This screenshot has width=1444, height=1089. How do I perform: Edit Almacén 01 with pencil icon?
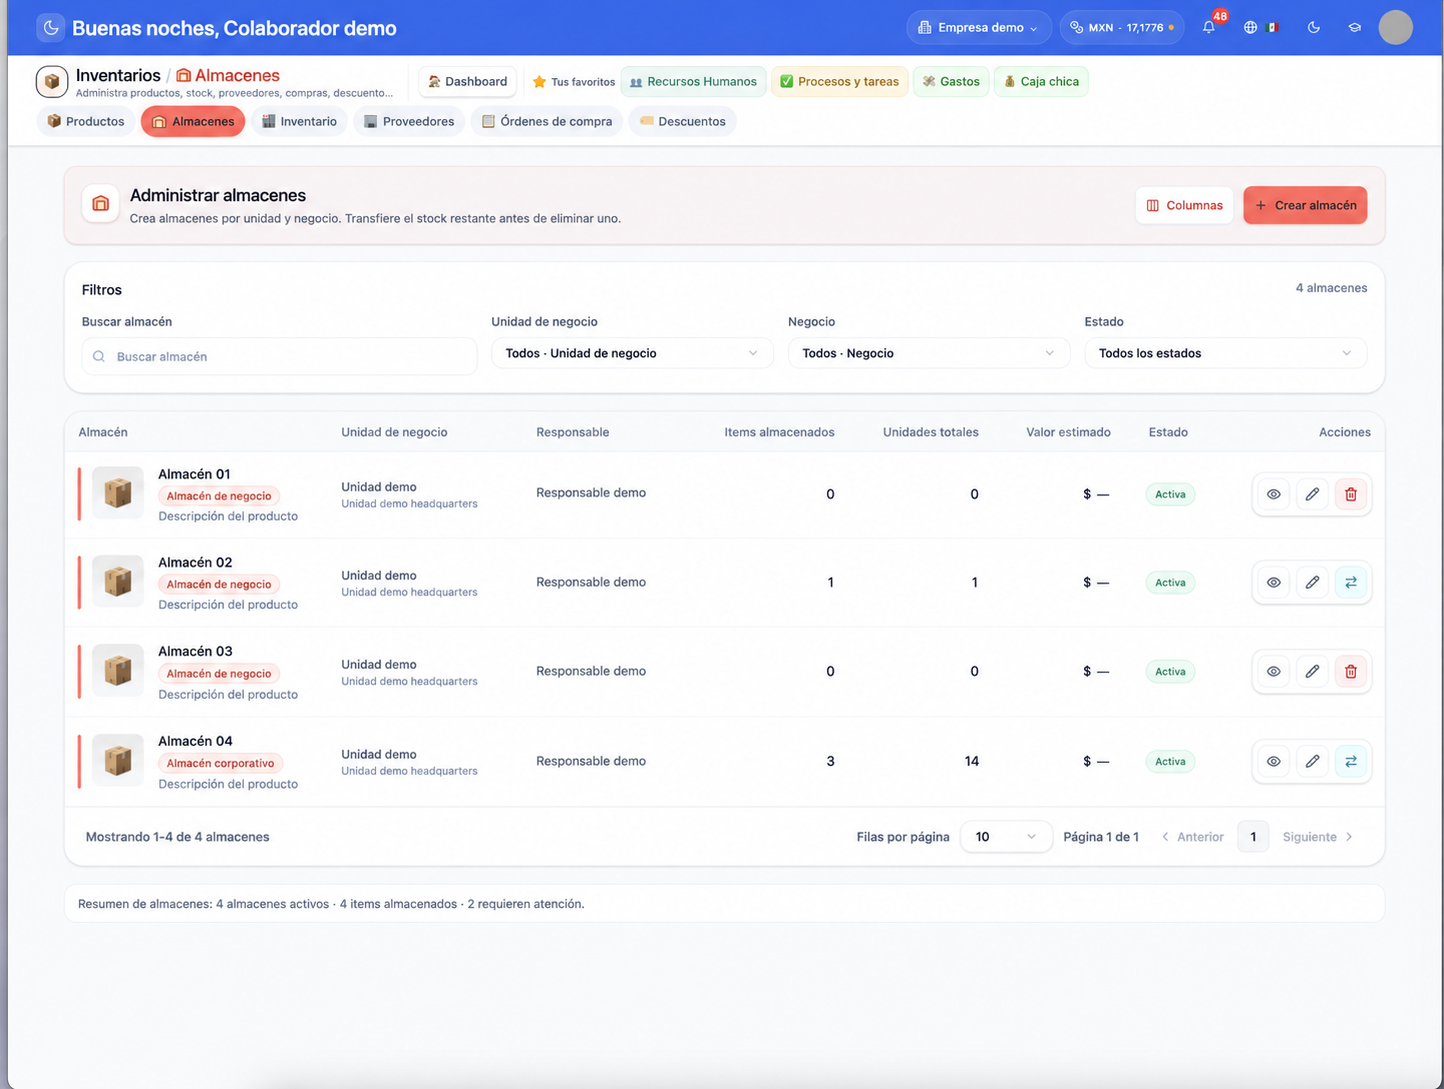click(1312, 494)
